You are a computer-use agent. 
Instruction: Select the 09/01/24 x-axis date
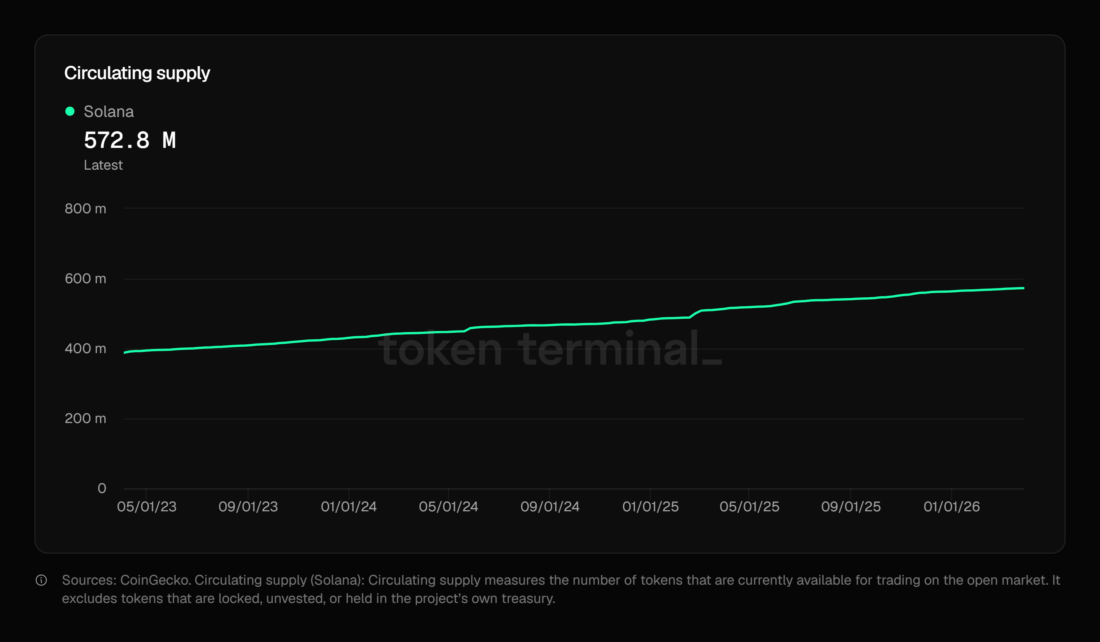coord(550,507)
